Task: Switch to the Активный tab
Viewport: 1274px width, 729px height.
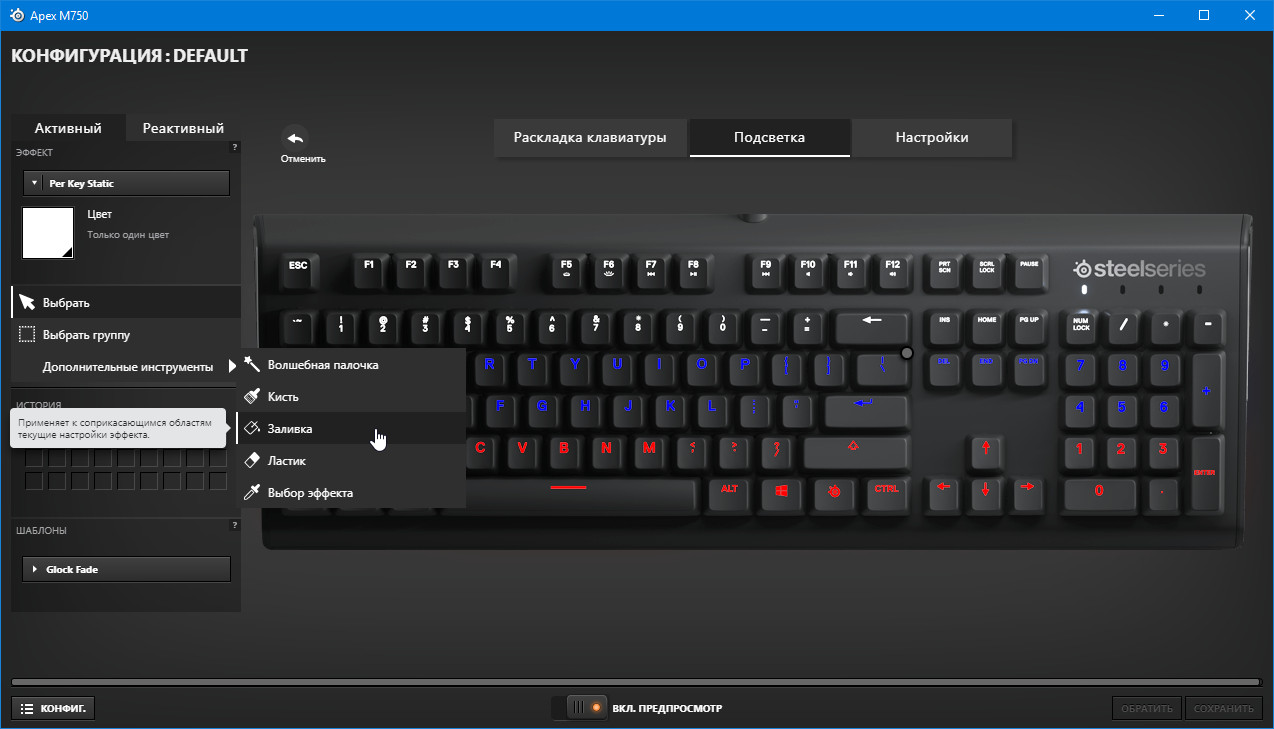Action: point(68,128)
